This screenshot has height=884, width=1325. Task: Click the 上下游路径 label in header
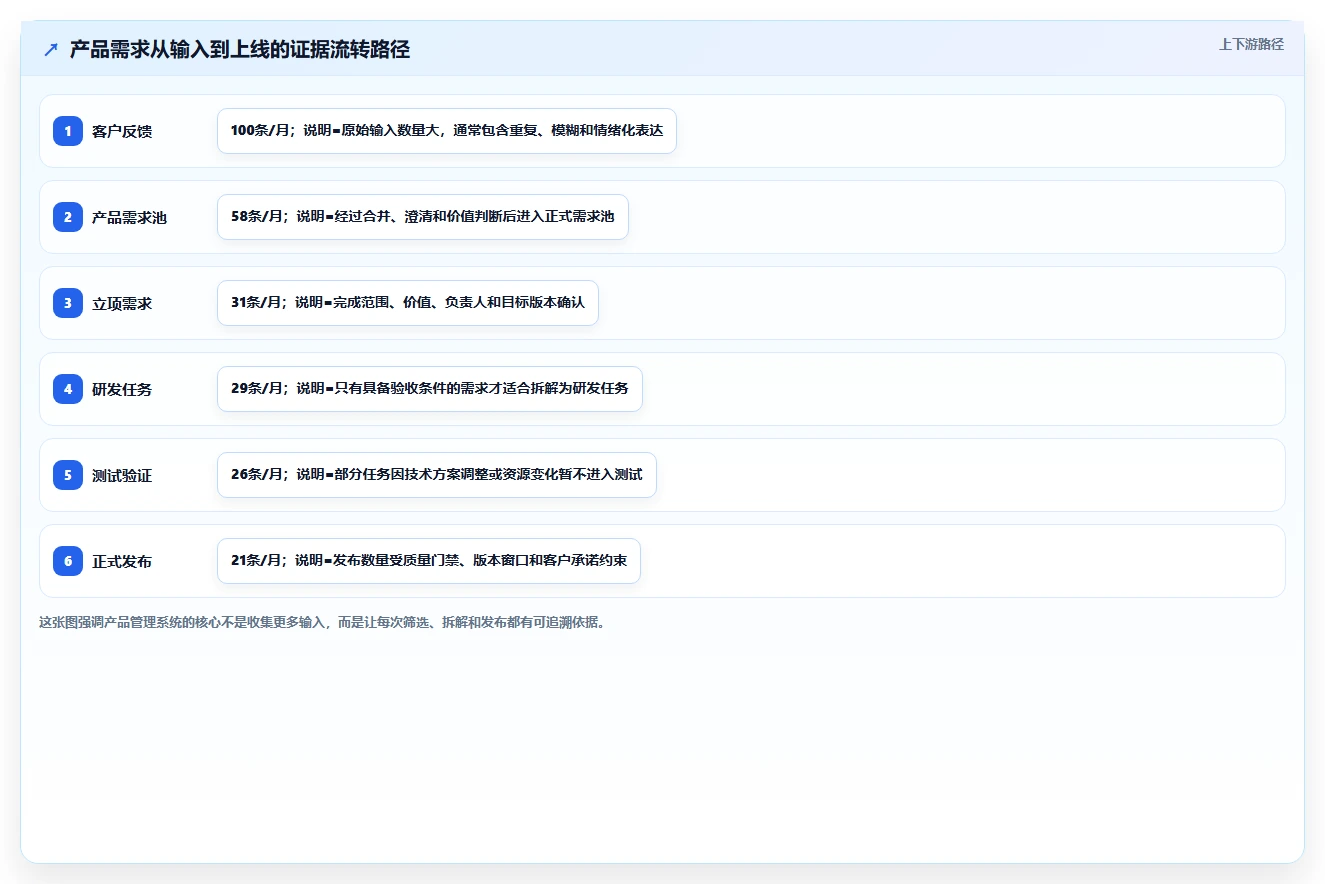tap(1251, 44)
